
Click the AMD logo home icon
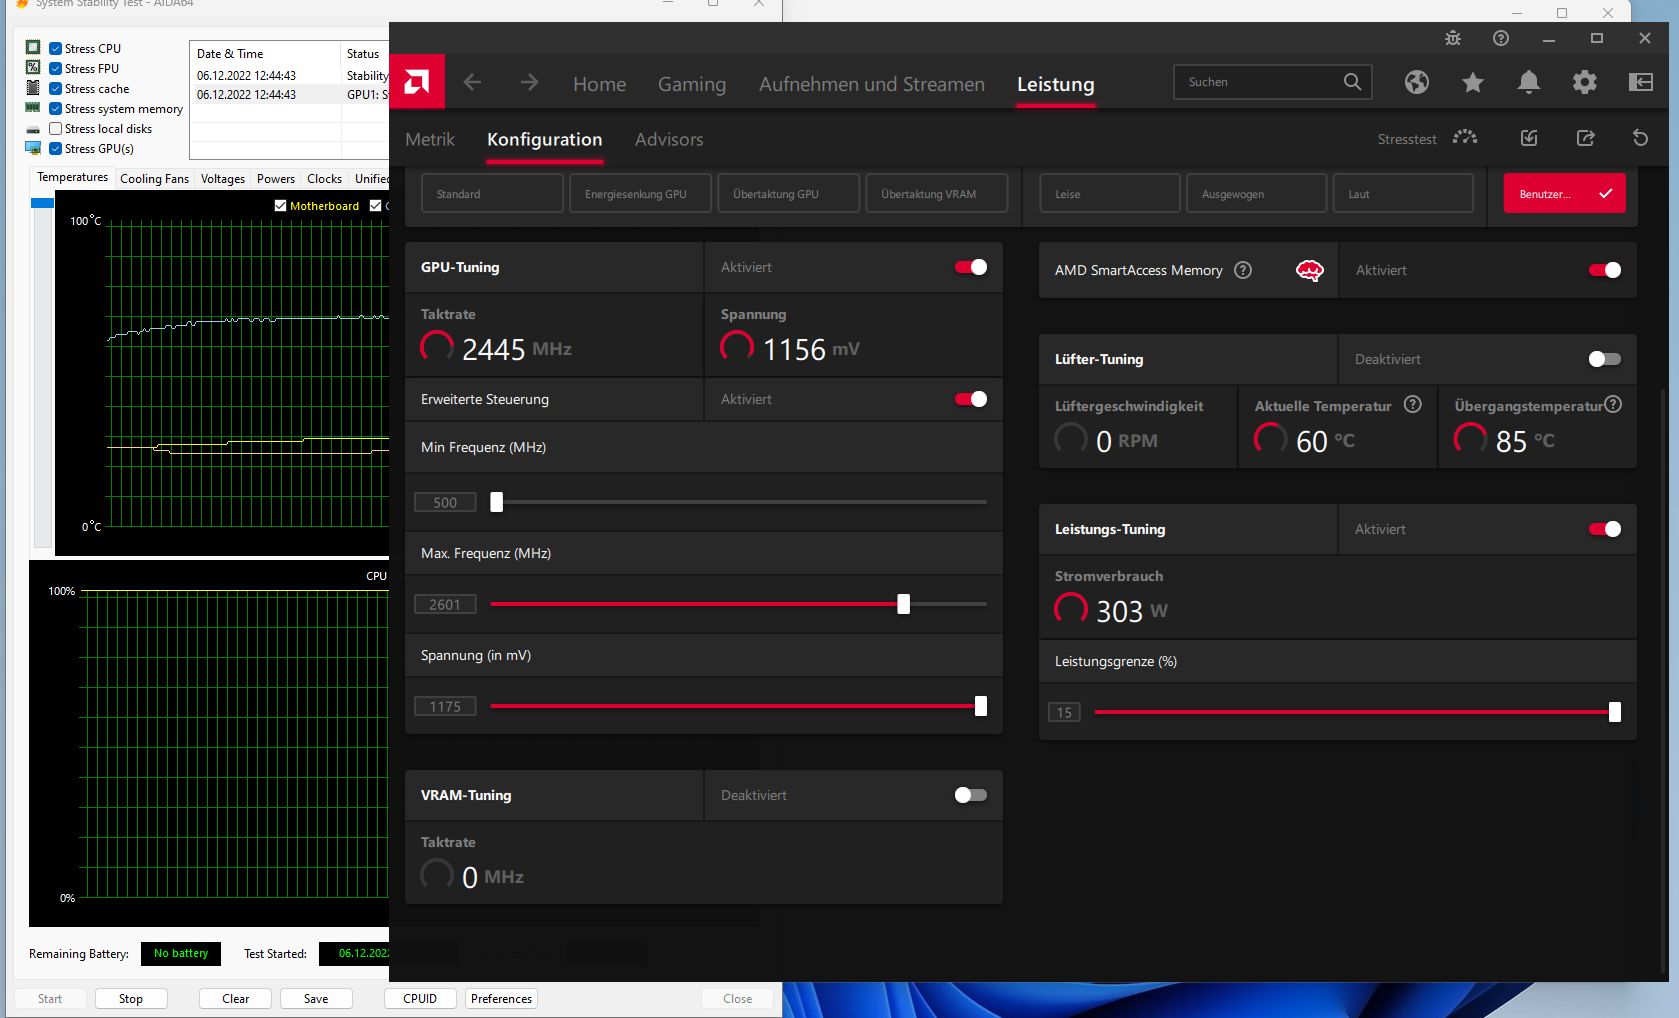(417, 81)
